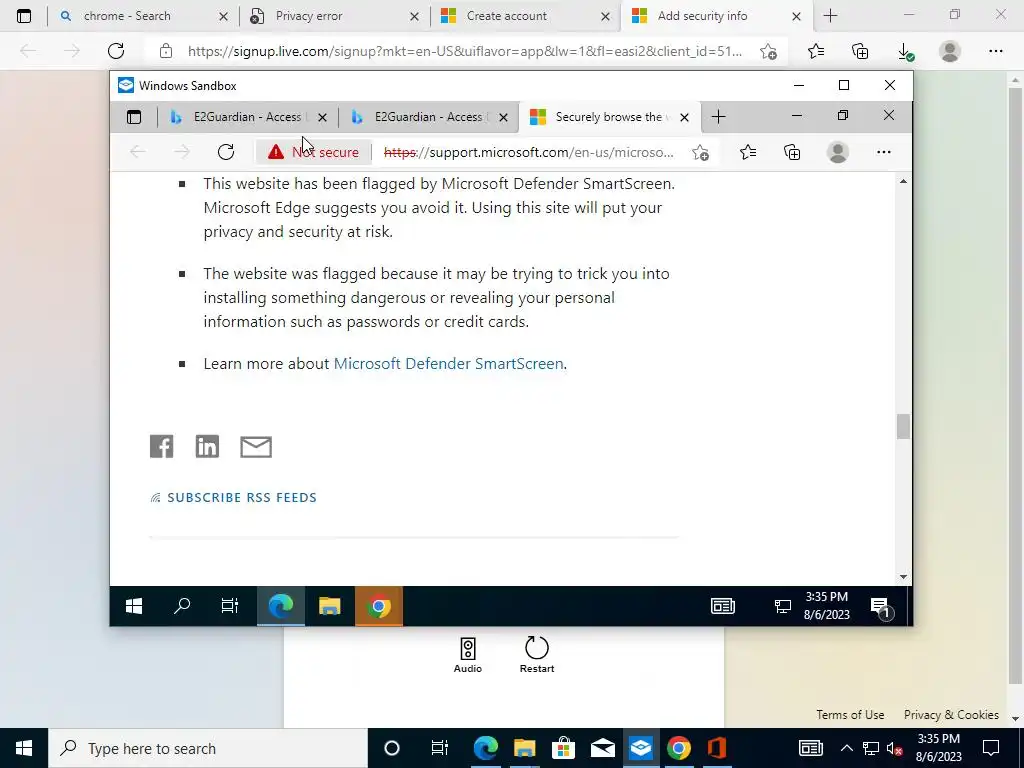Image resolution: width=1024 pixels, height=768 pixels.
Task: Open profile avatar in outer Edge
Action: click(950, 51)
